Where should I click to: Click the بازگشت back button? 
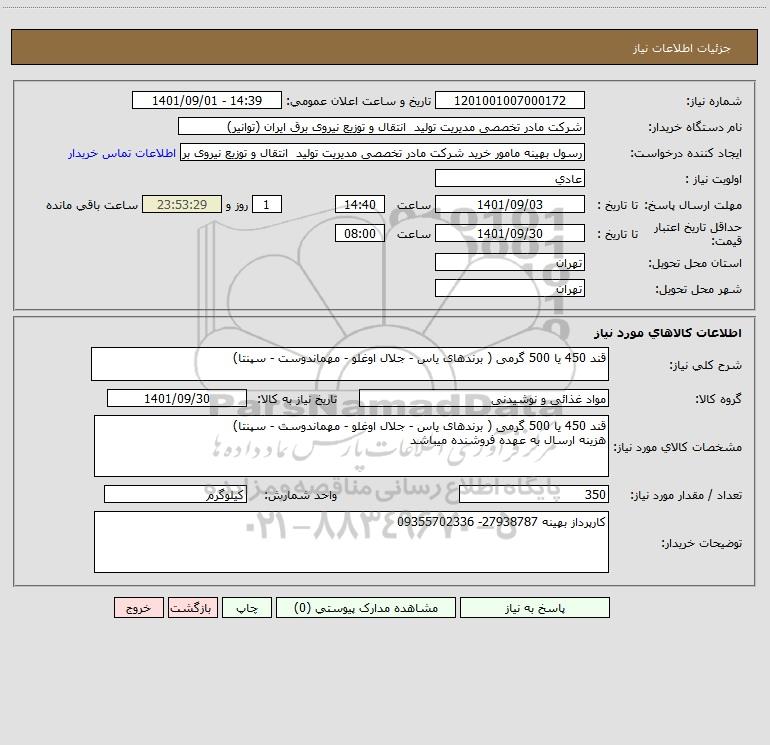(x=192, y=608)
